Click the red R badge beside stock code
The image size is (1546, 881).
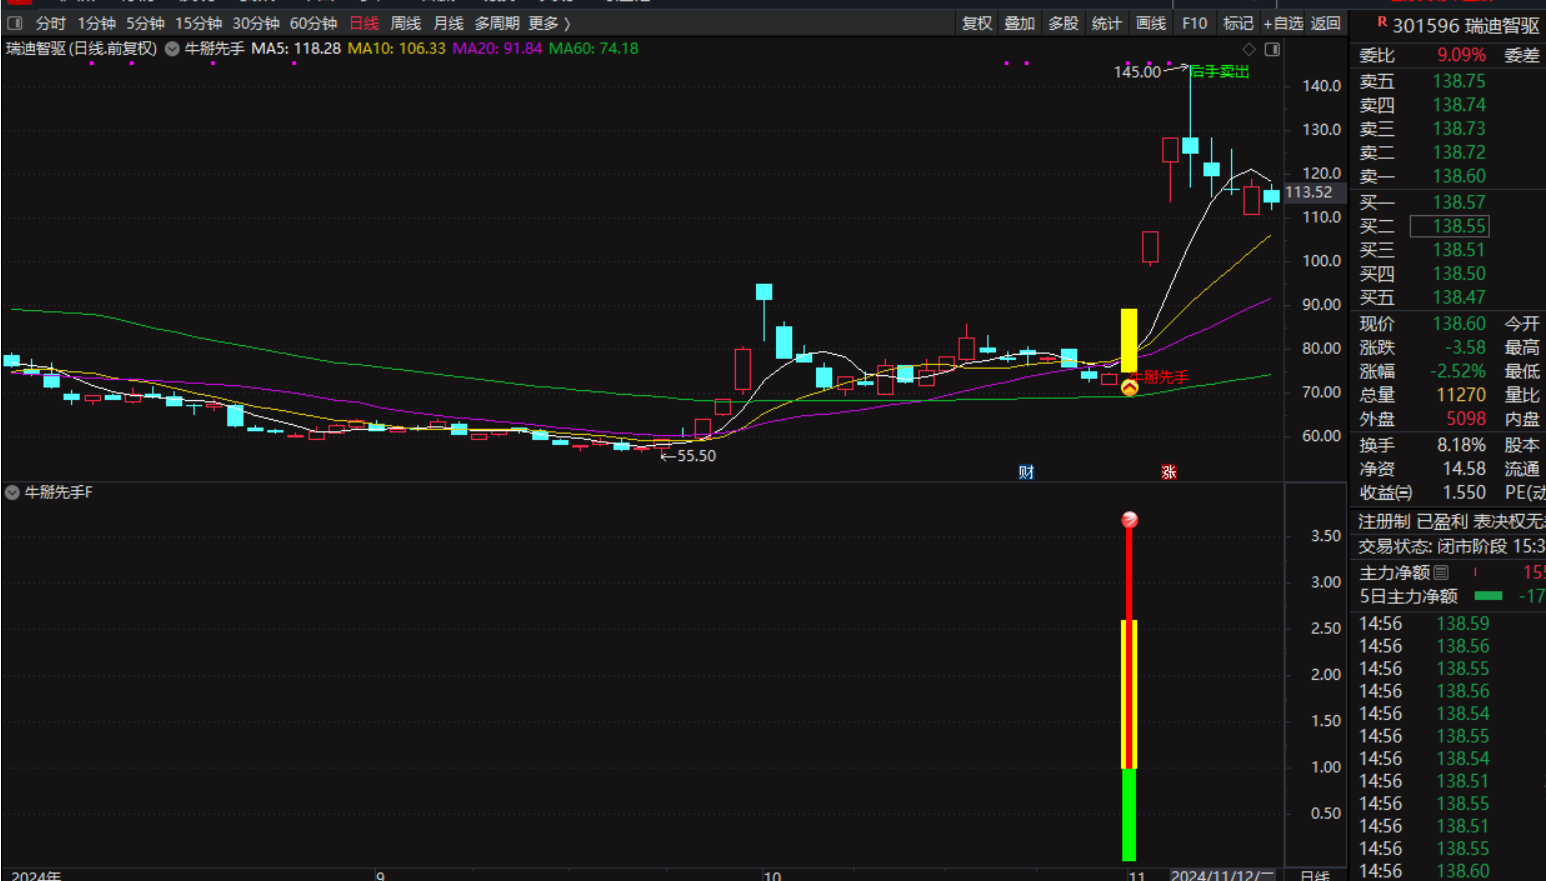(x=1382, y=21)
